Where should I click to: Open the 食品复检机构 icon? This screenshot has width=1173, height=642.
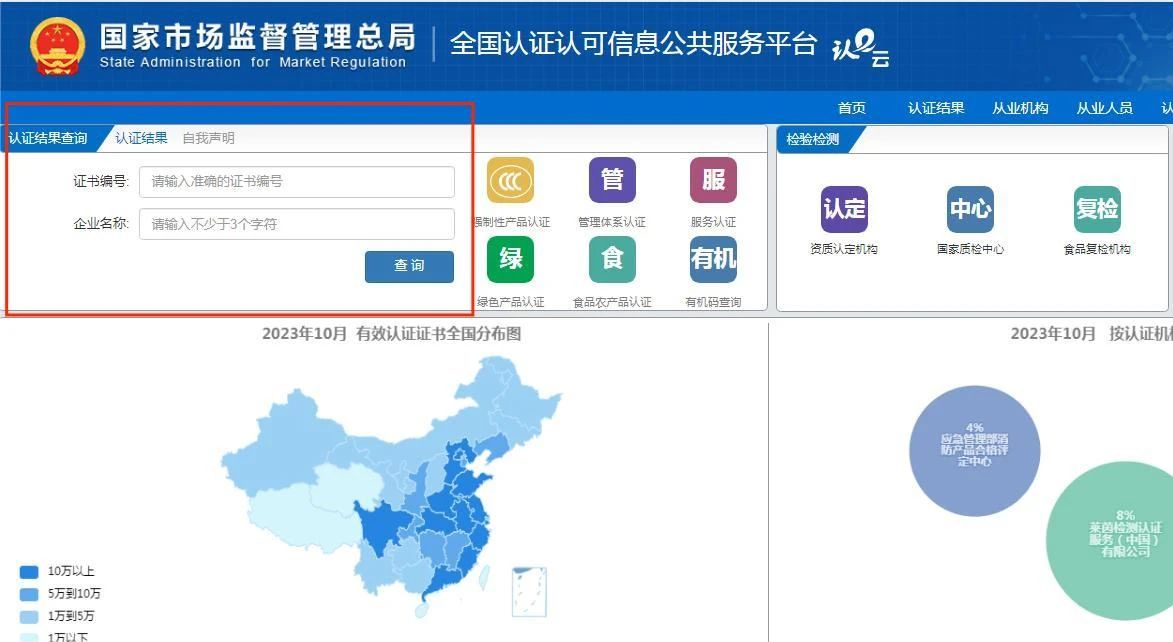1097,209
